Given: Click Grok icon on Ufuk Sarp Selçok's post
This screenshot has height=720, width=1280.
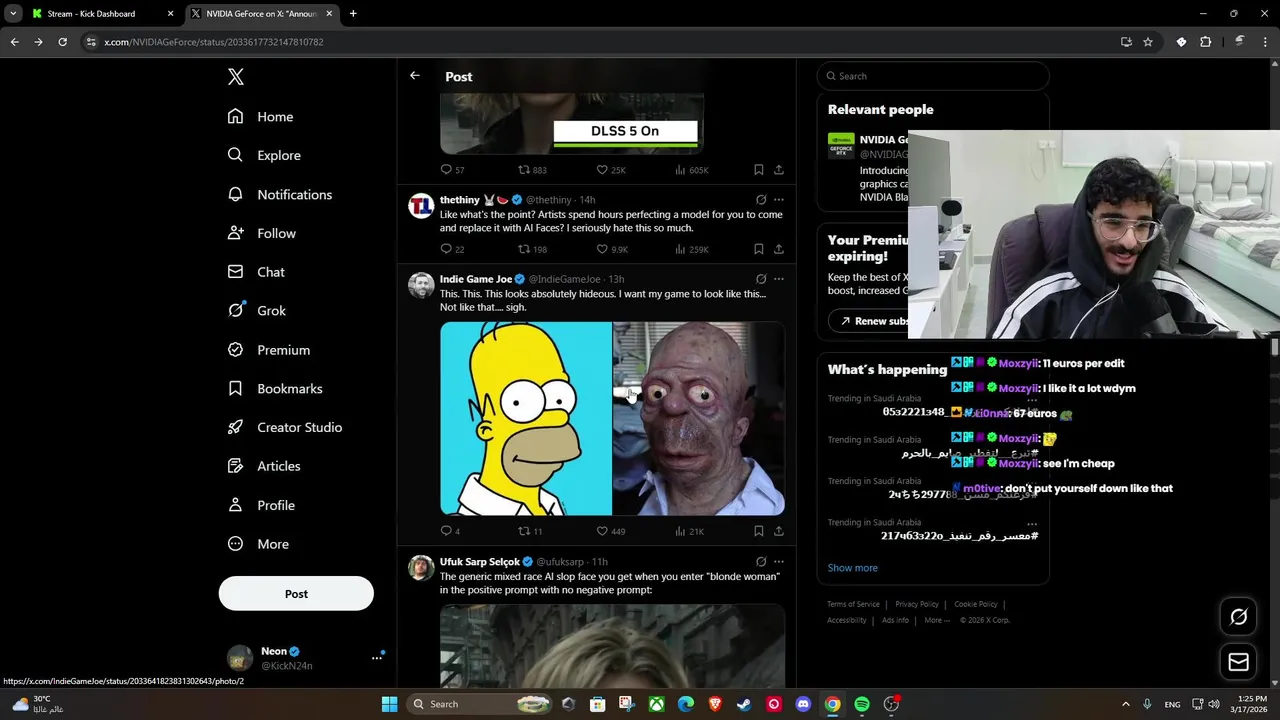Looking at the screenshot, I should 761,562.
